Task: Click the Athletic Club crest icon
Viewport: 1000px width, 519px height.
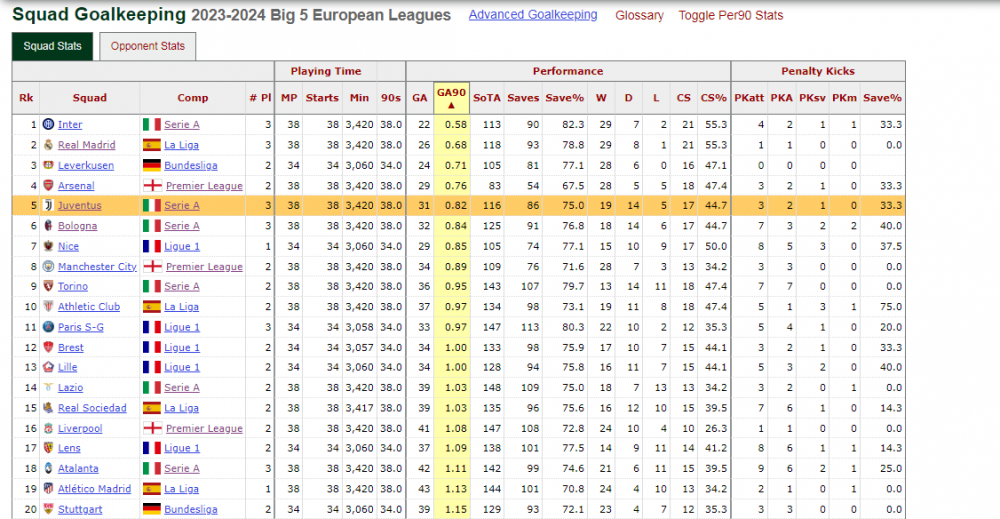Action: coord(48,307)
